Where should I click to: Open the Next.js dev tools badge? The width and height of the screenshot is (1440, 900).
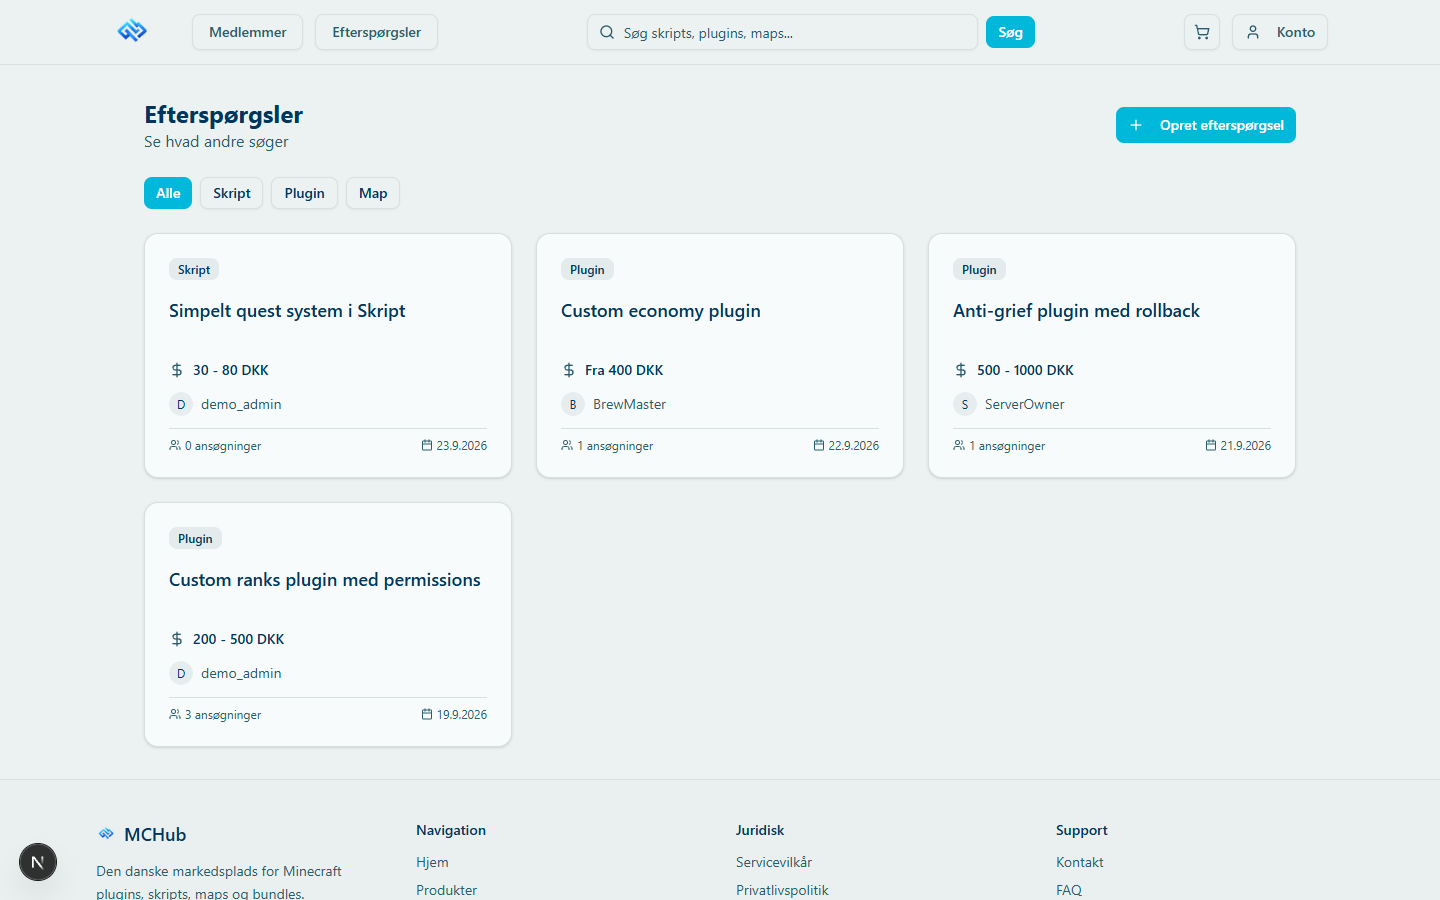[38, 862]
